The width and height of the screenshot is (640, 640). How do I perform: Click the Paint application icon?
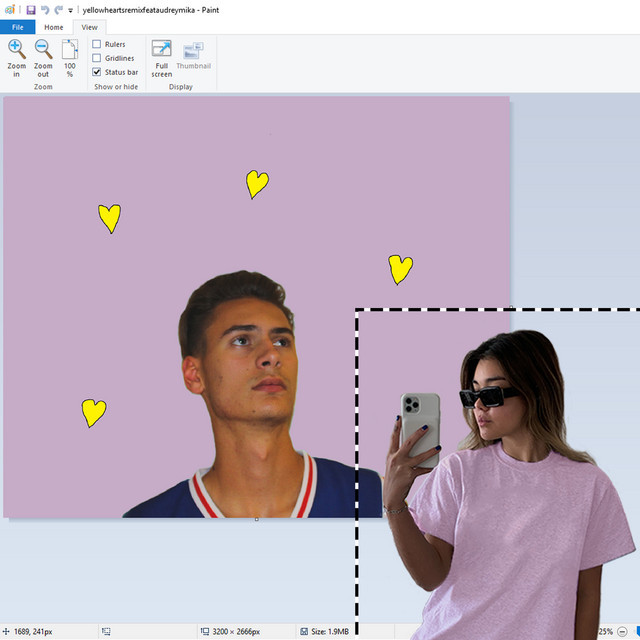tap(10, 9)
